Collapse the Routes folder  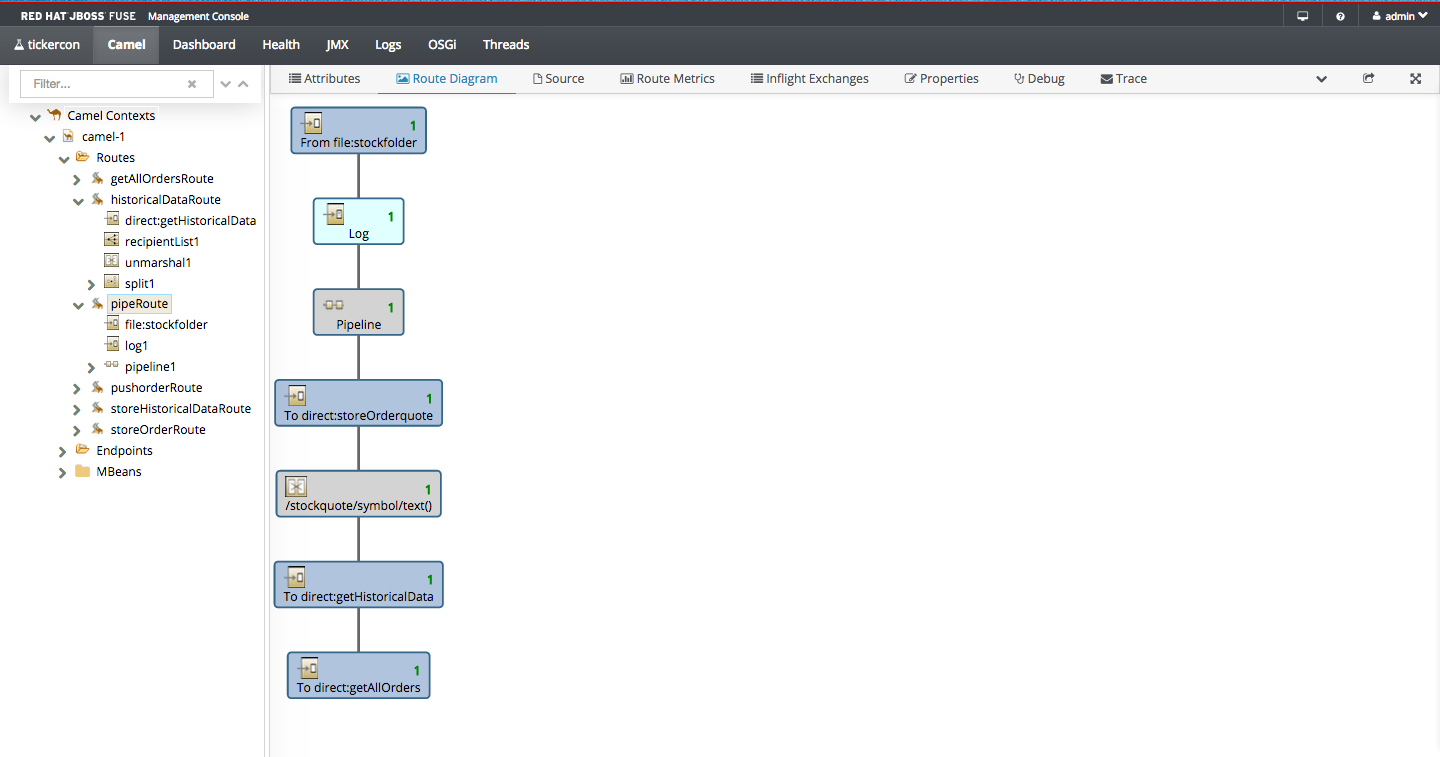(x=63, y=159)
